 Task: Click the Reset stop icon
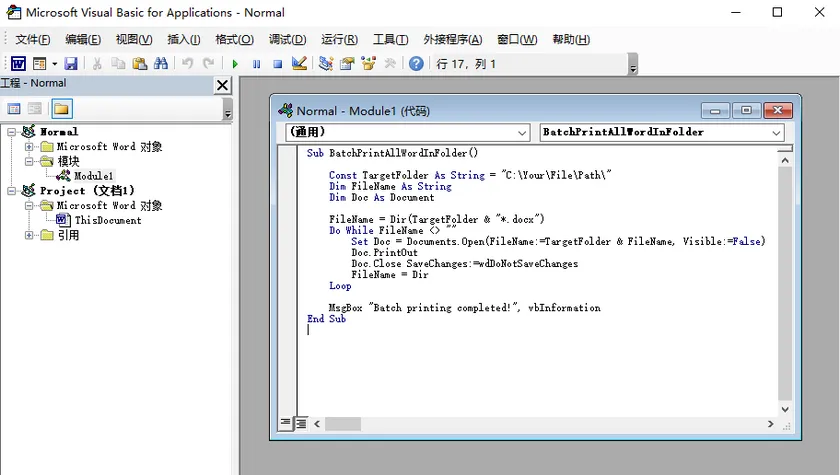coord(278,64)
